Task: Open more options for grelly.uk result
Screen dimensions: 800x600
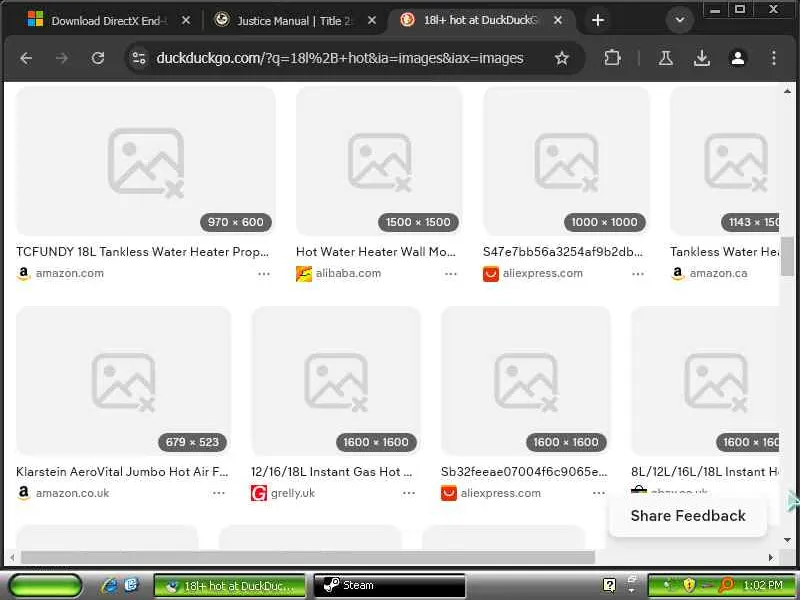Action: (409, 493)
